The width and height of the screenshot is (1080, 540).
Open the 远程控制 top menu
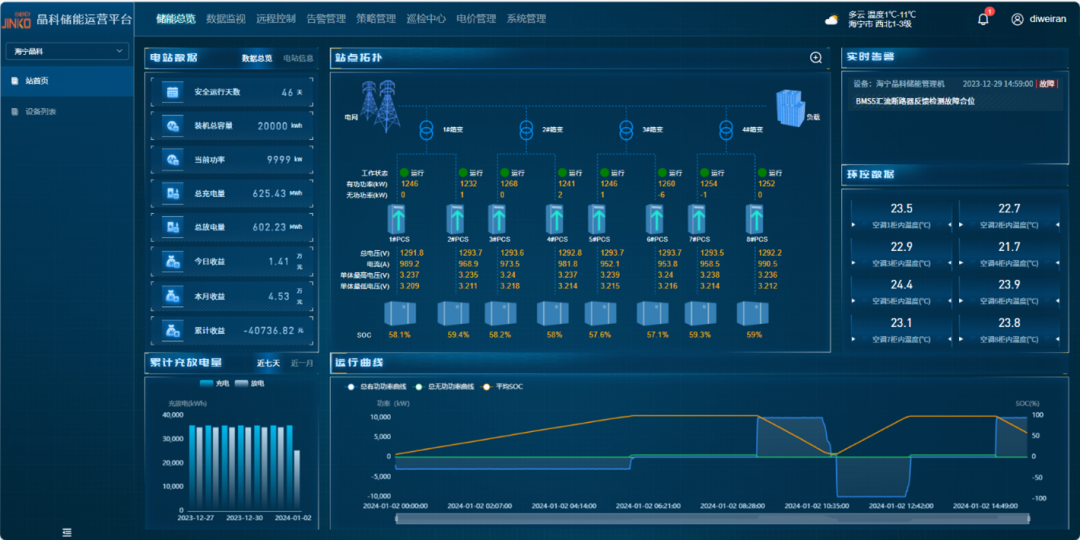pos(275,19)
